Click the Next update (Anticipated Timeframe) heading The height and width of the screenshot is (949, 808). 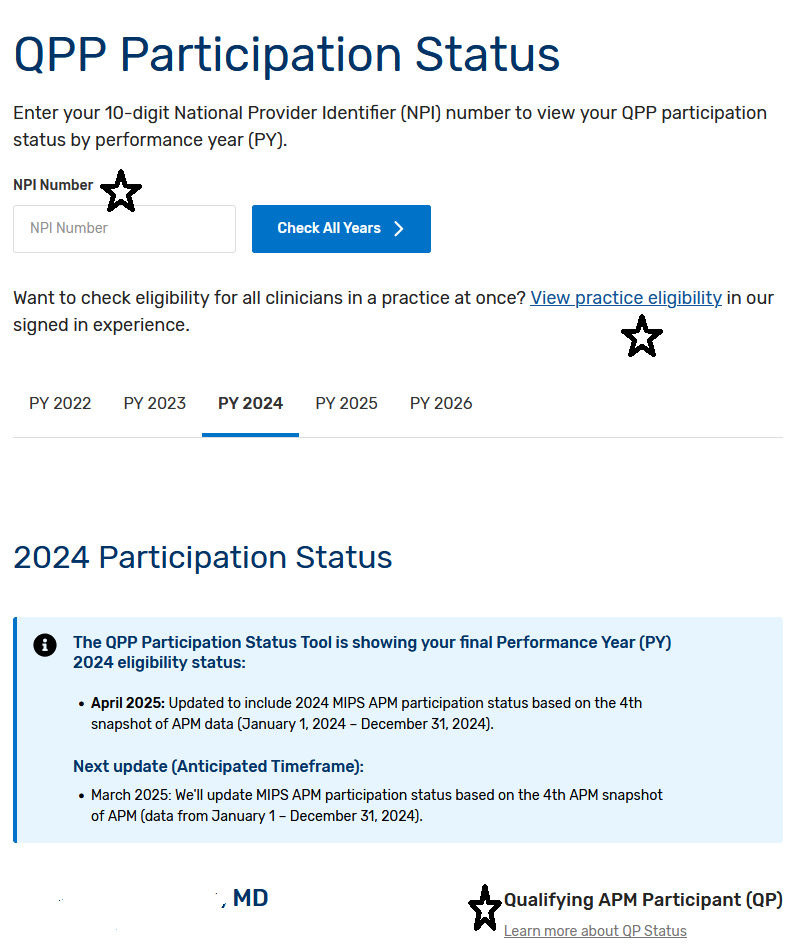pyautogui.click(x=218, y=767)
